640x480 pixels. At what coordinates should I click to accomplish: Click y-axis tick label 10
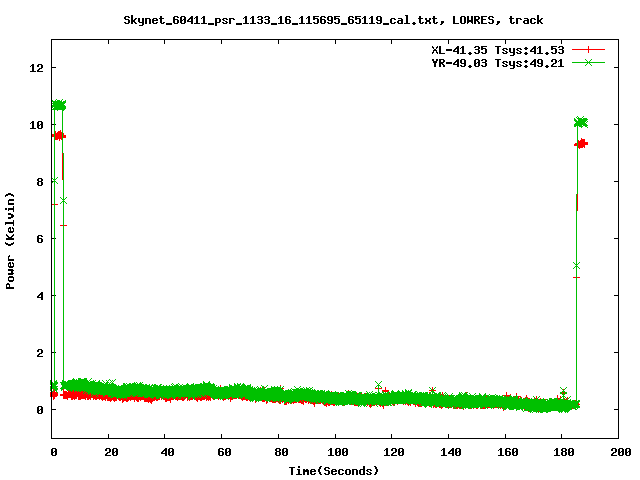[36, 125]
